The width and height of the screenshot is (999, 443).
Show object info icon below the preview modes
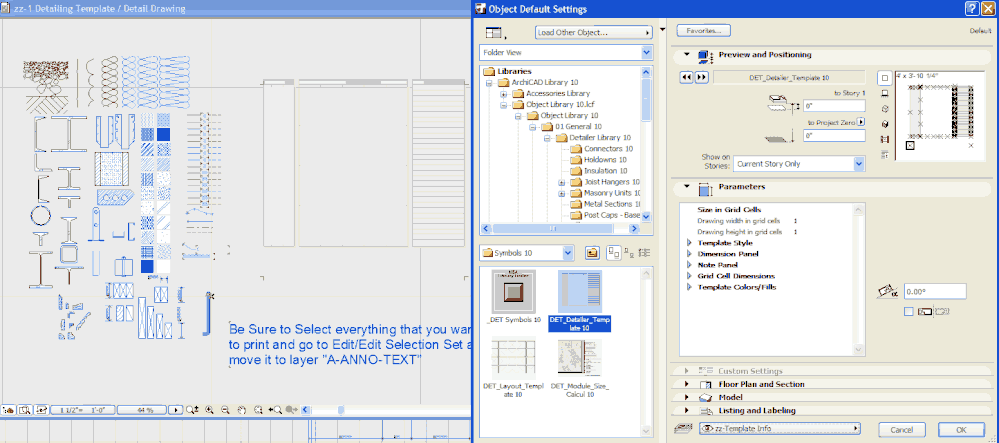884,155
